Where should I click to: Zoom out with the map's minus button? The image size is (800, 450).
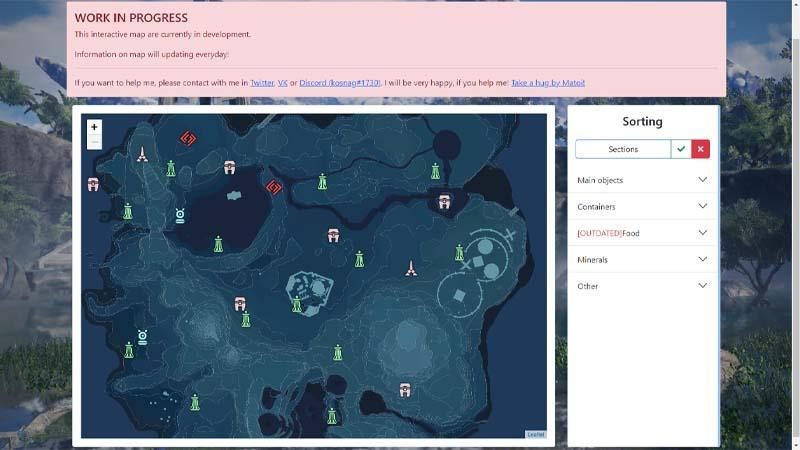pos(94,142)
